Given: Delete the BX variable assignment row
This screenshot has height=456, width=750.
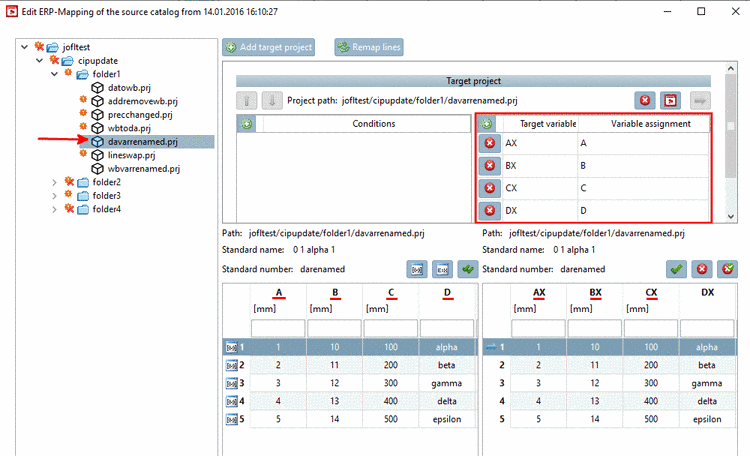Looking at the screenshot, I should pos(490,166).
